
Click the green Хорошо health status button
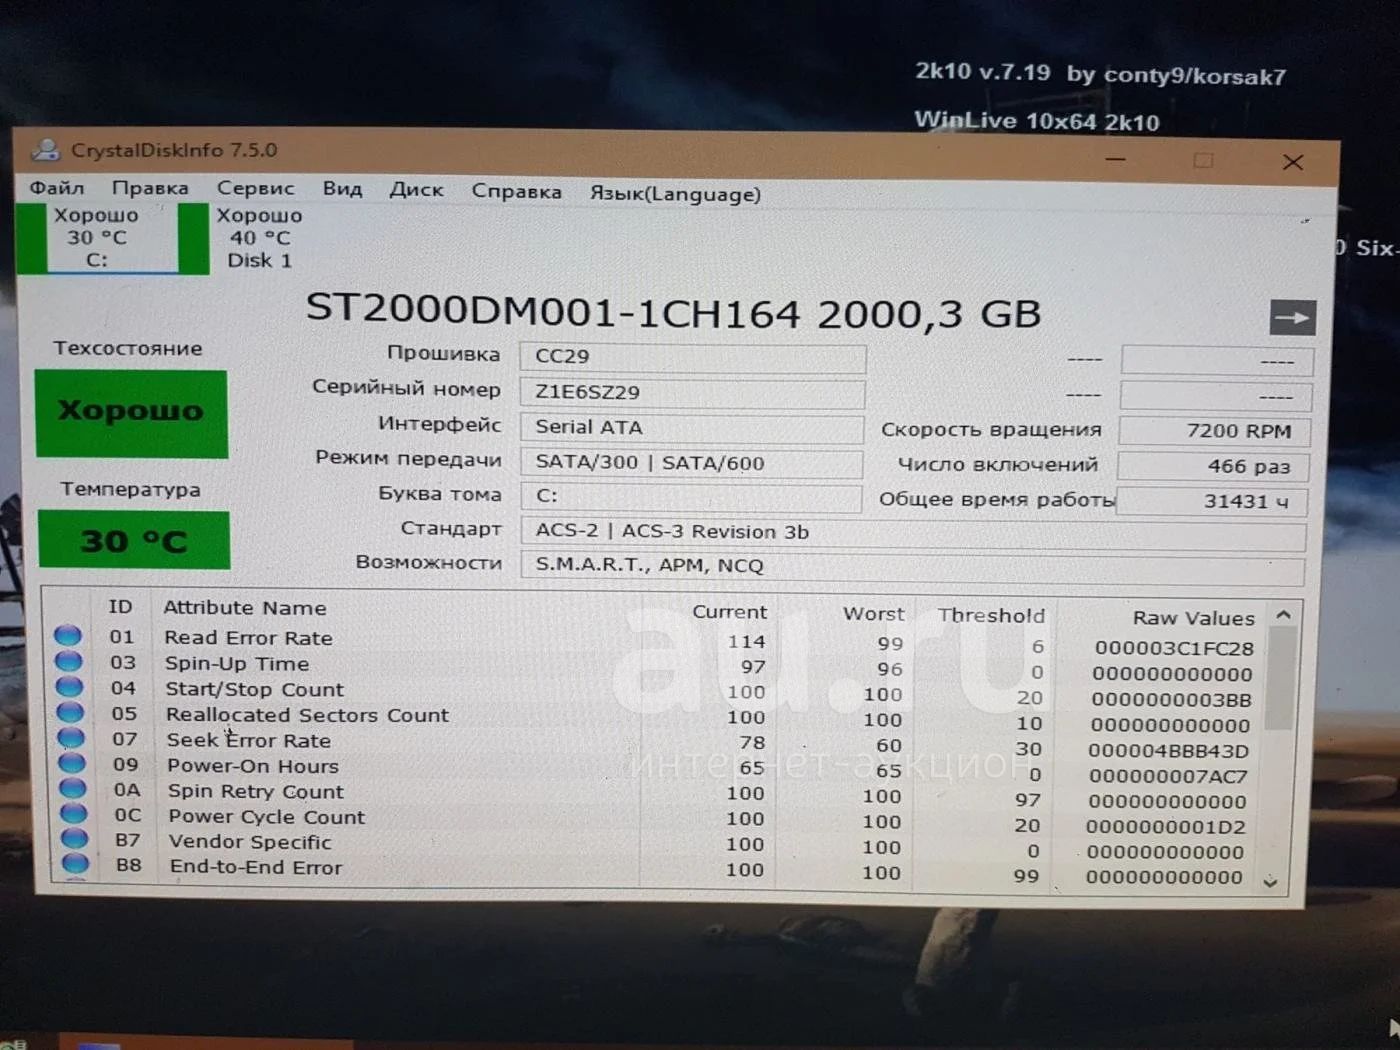point(131,412)
